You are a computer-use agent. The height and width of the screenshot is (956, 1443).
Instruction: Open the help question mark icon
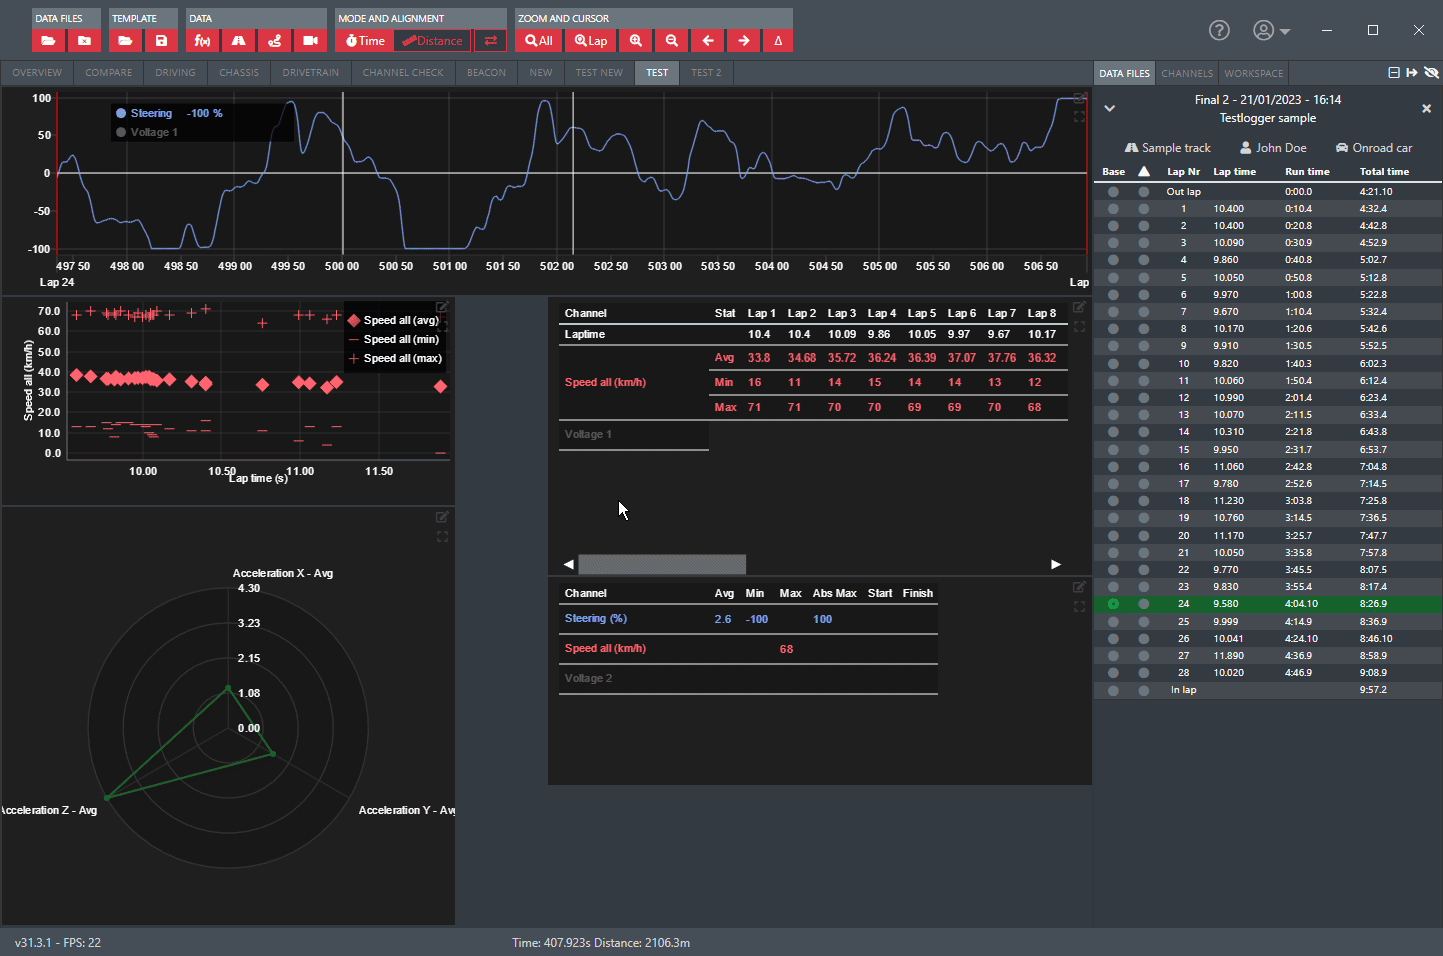point(1218,30)
